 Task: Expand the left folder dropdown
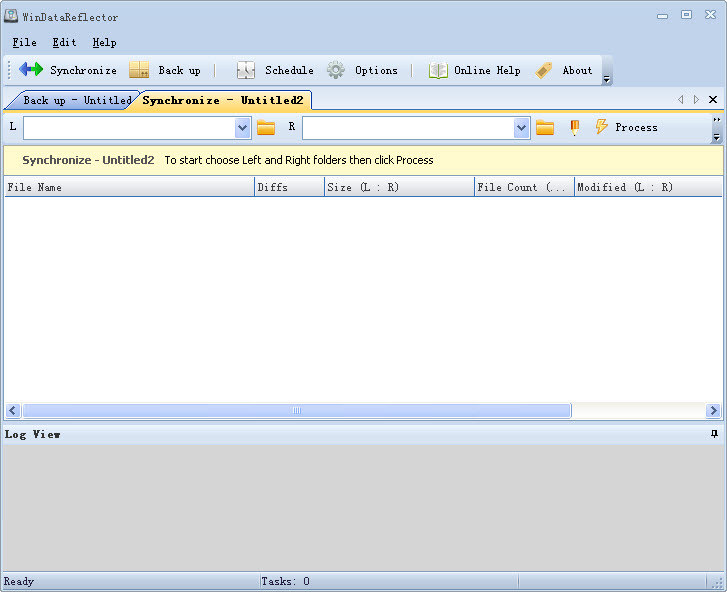click(243, 127)
